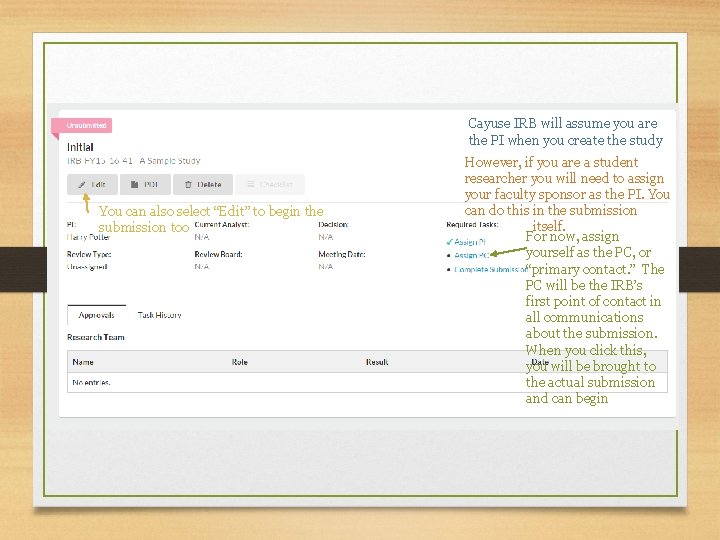Screen dimensions: 720x540
Task: Open the Complete Submission task link
Action: (x=490, y=270)
